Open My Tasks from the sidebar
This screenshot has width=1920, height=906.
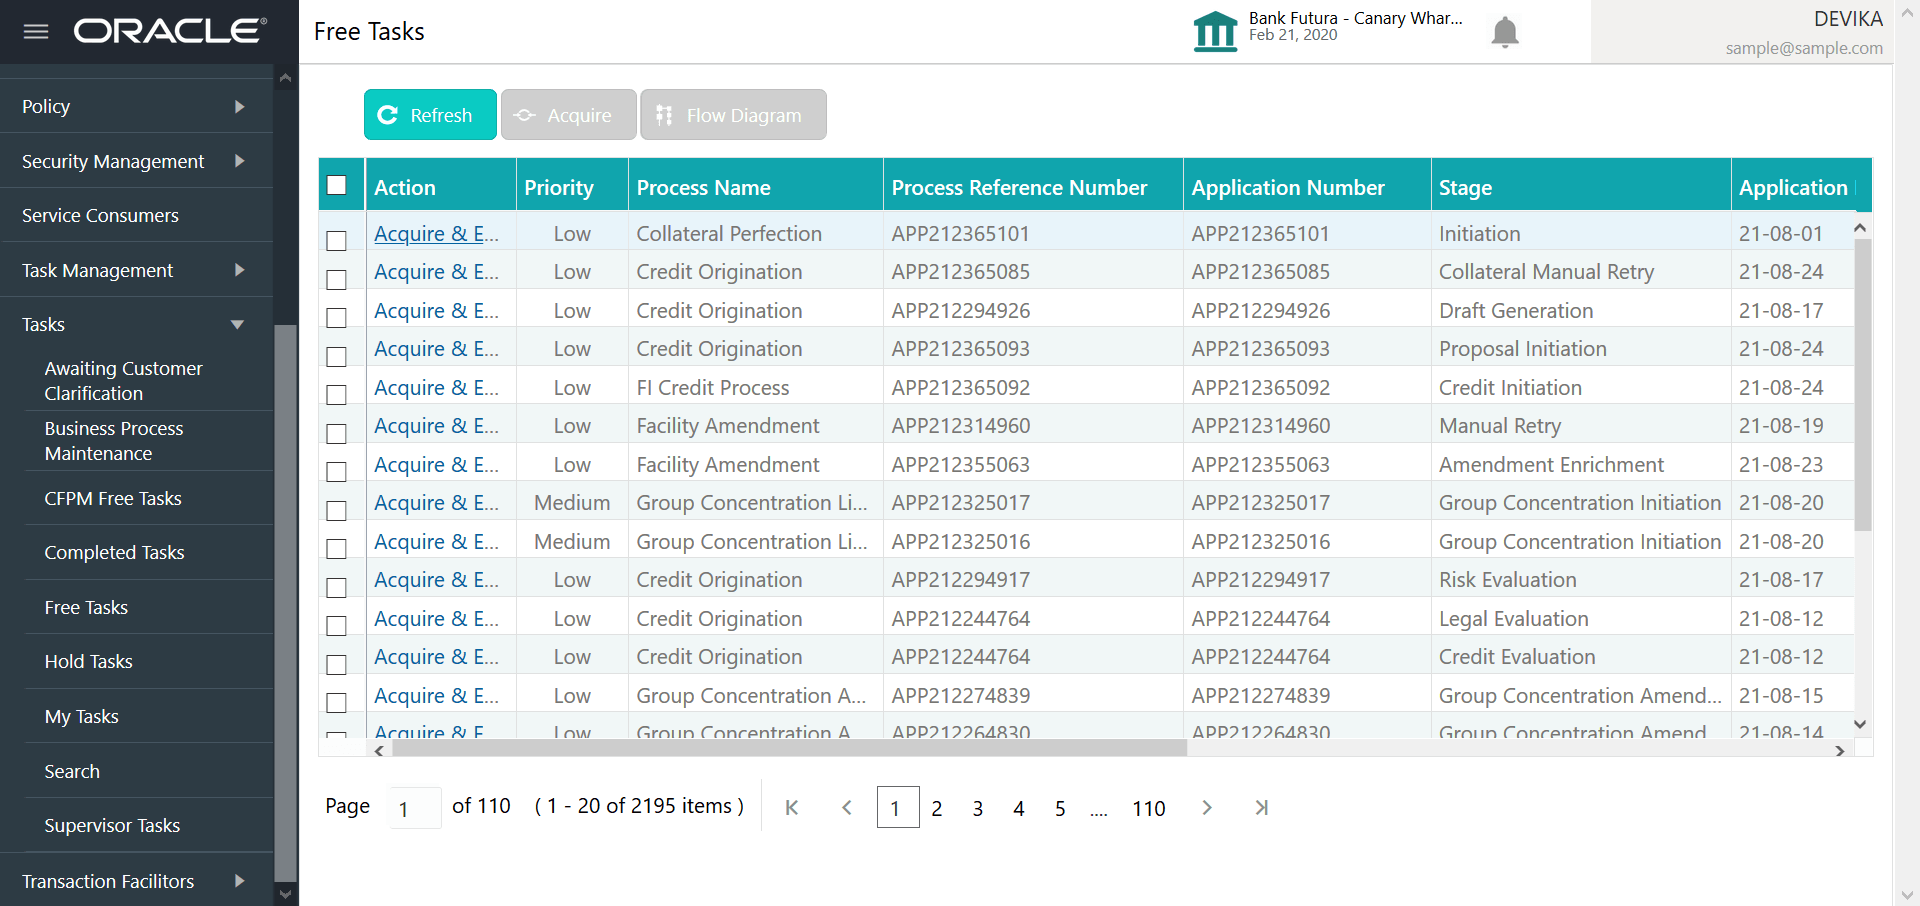click(x=82, y=716)
